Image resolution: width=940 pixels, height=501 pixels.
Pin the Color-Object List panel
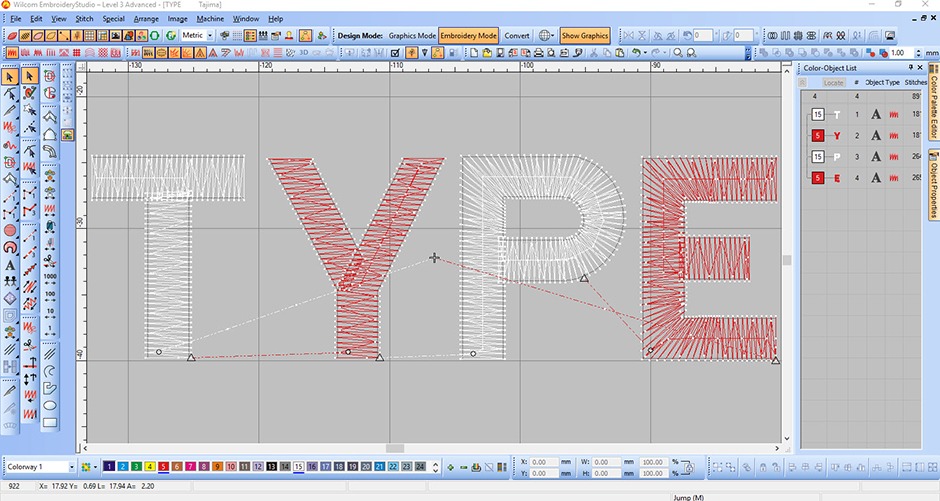pos(911,68)
